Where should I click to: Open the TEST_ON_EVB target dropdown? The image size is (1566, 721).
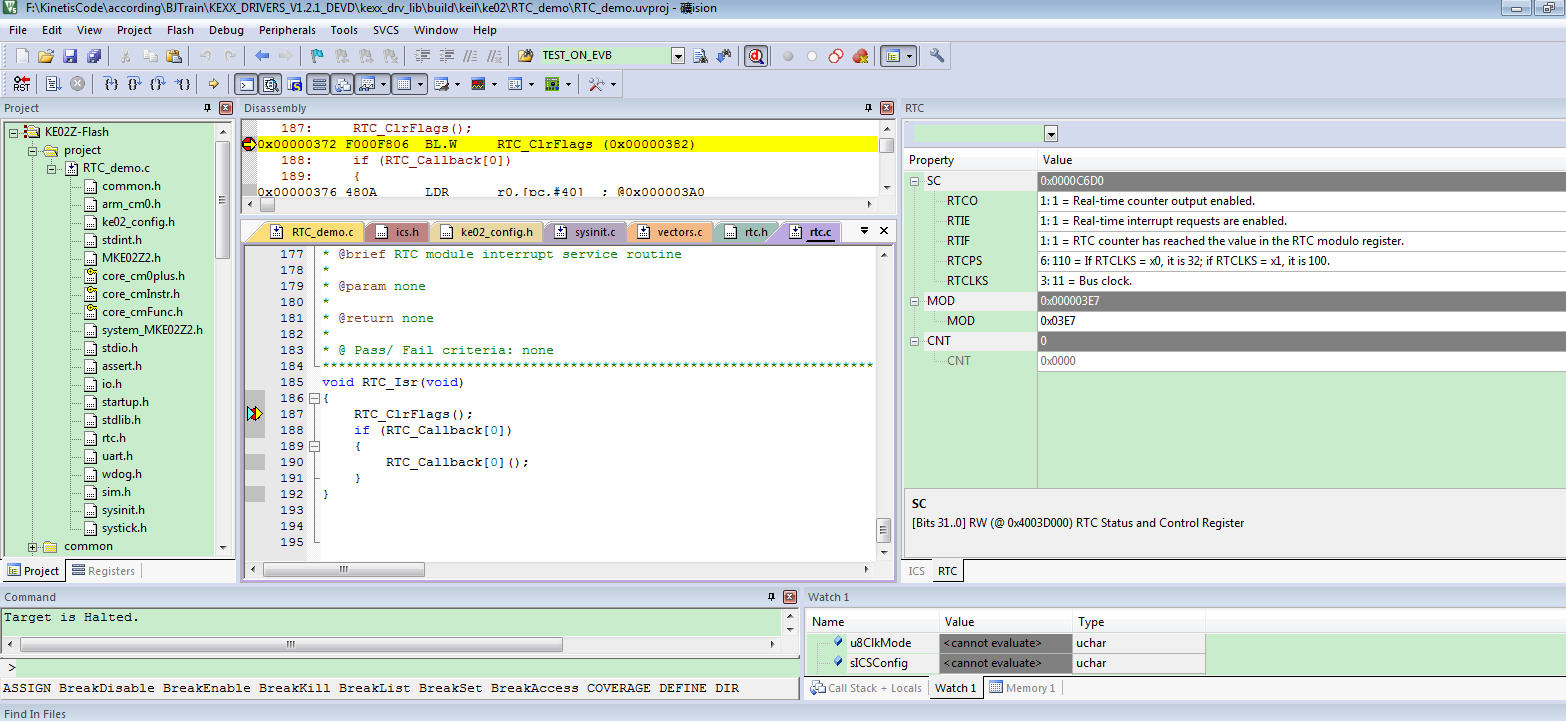(x=677, y=56)
